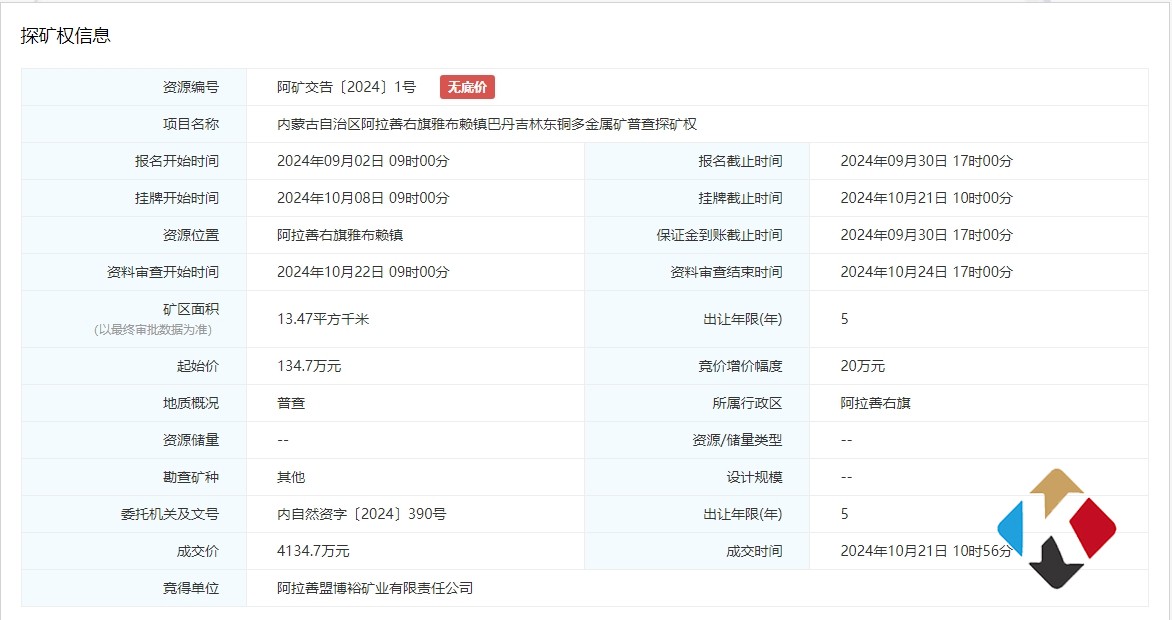Screen dimensions: 1172x620
Task: Select the resource number 阿矿交告〔2024〕1号
Action: coord(346,87)
